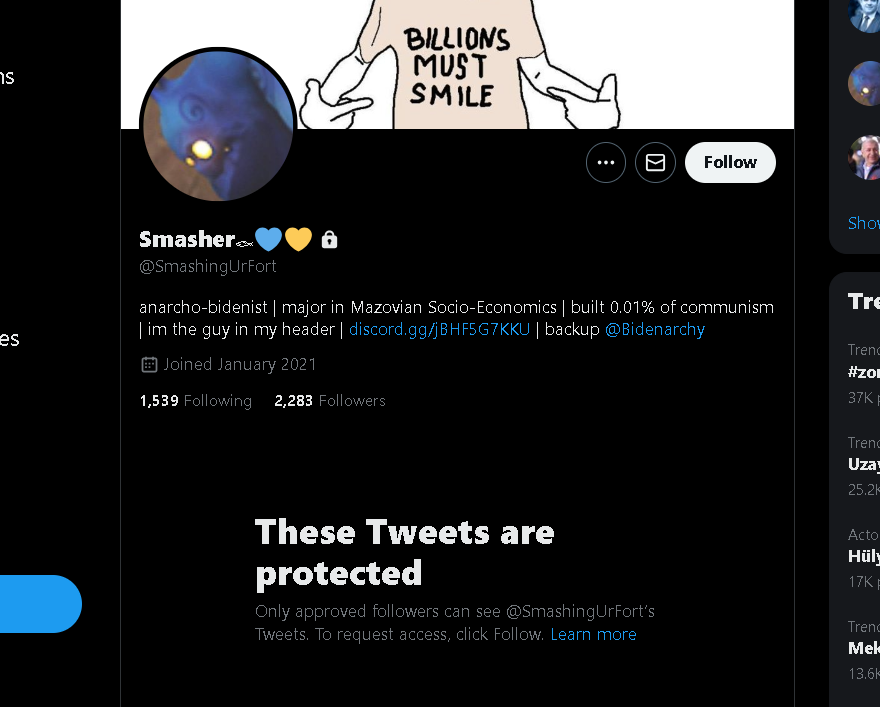Click the padlock protected-account icon

tap(329, 240)
